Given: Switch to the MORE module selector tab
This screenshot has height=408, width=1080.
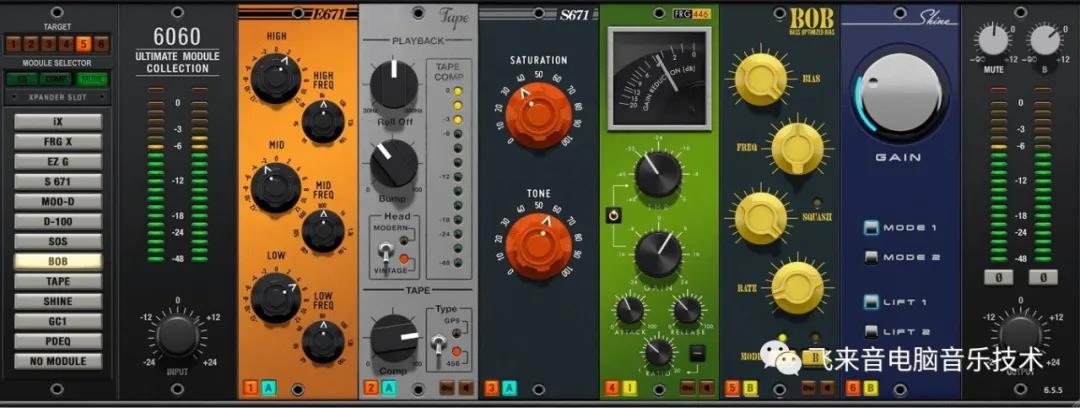Looking at the screenshot, I should coord(92,79).
